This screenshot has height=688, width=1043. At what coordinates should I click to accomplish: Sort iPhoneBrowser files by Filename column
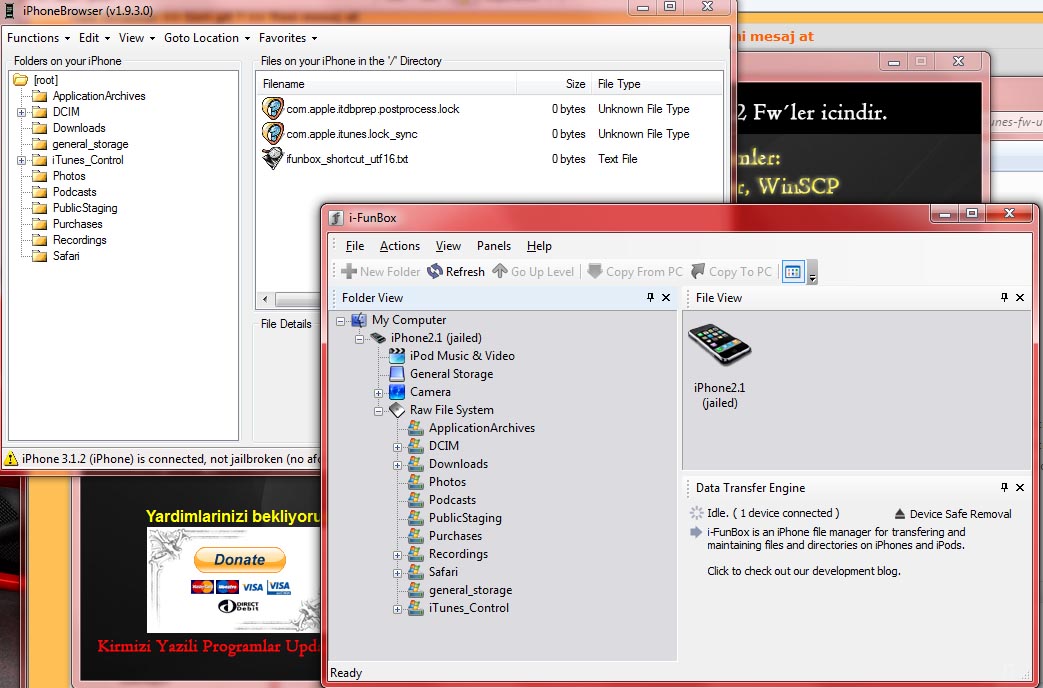point(386,84)
